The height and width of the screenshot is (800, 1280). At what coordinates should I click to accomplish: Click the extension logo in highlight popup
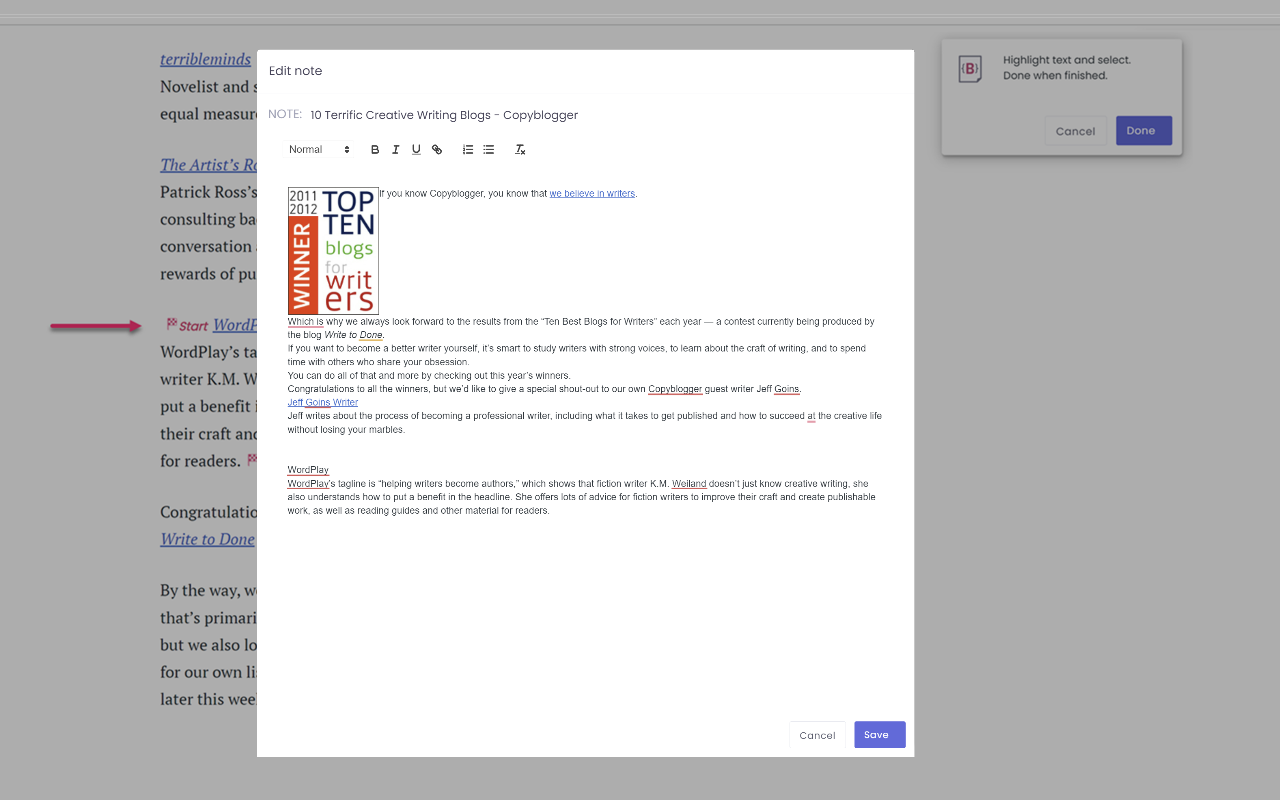tap(970, 69)
